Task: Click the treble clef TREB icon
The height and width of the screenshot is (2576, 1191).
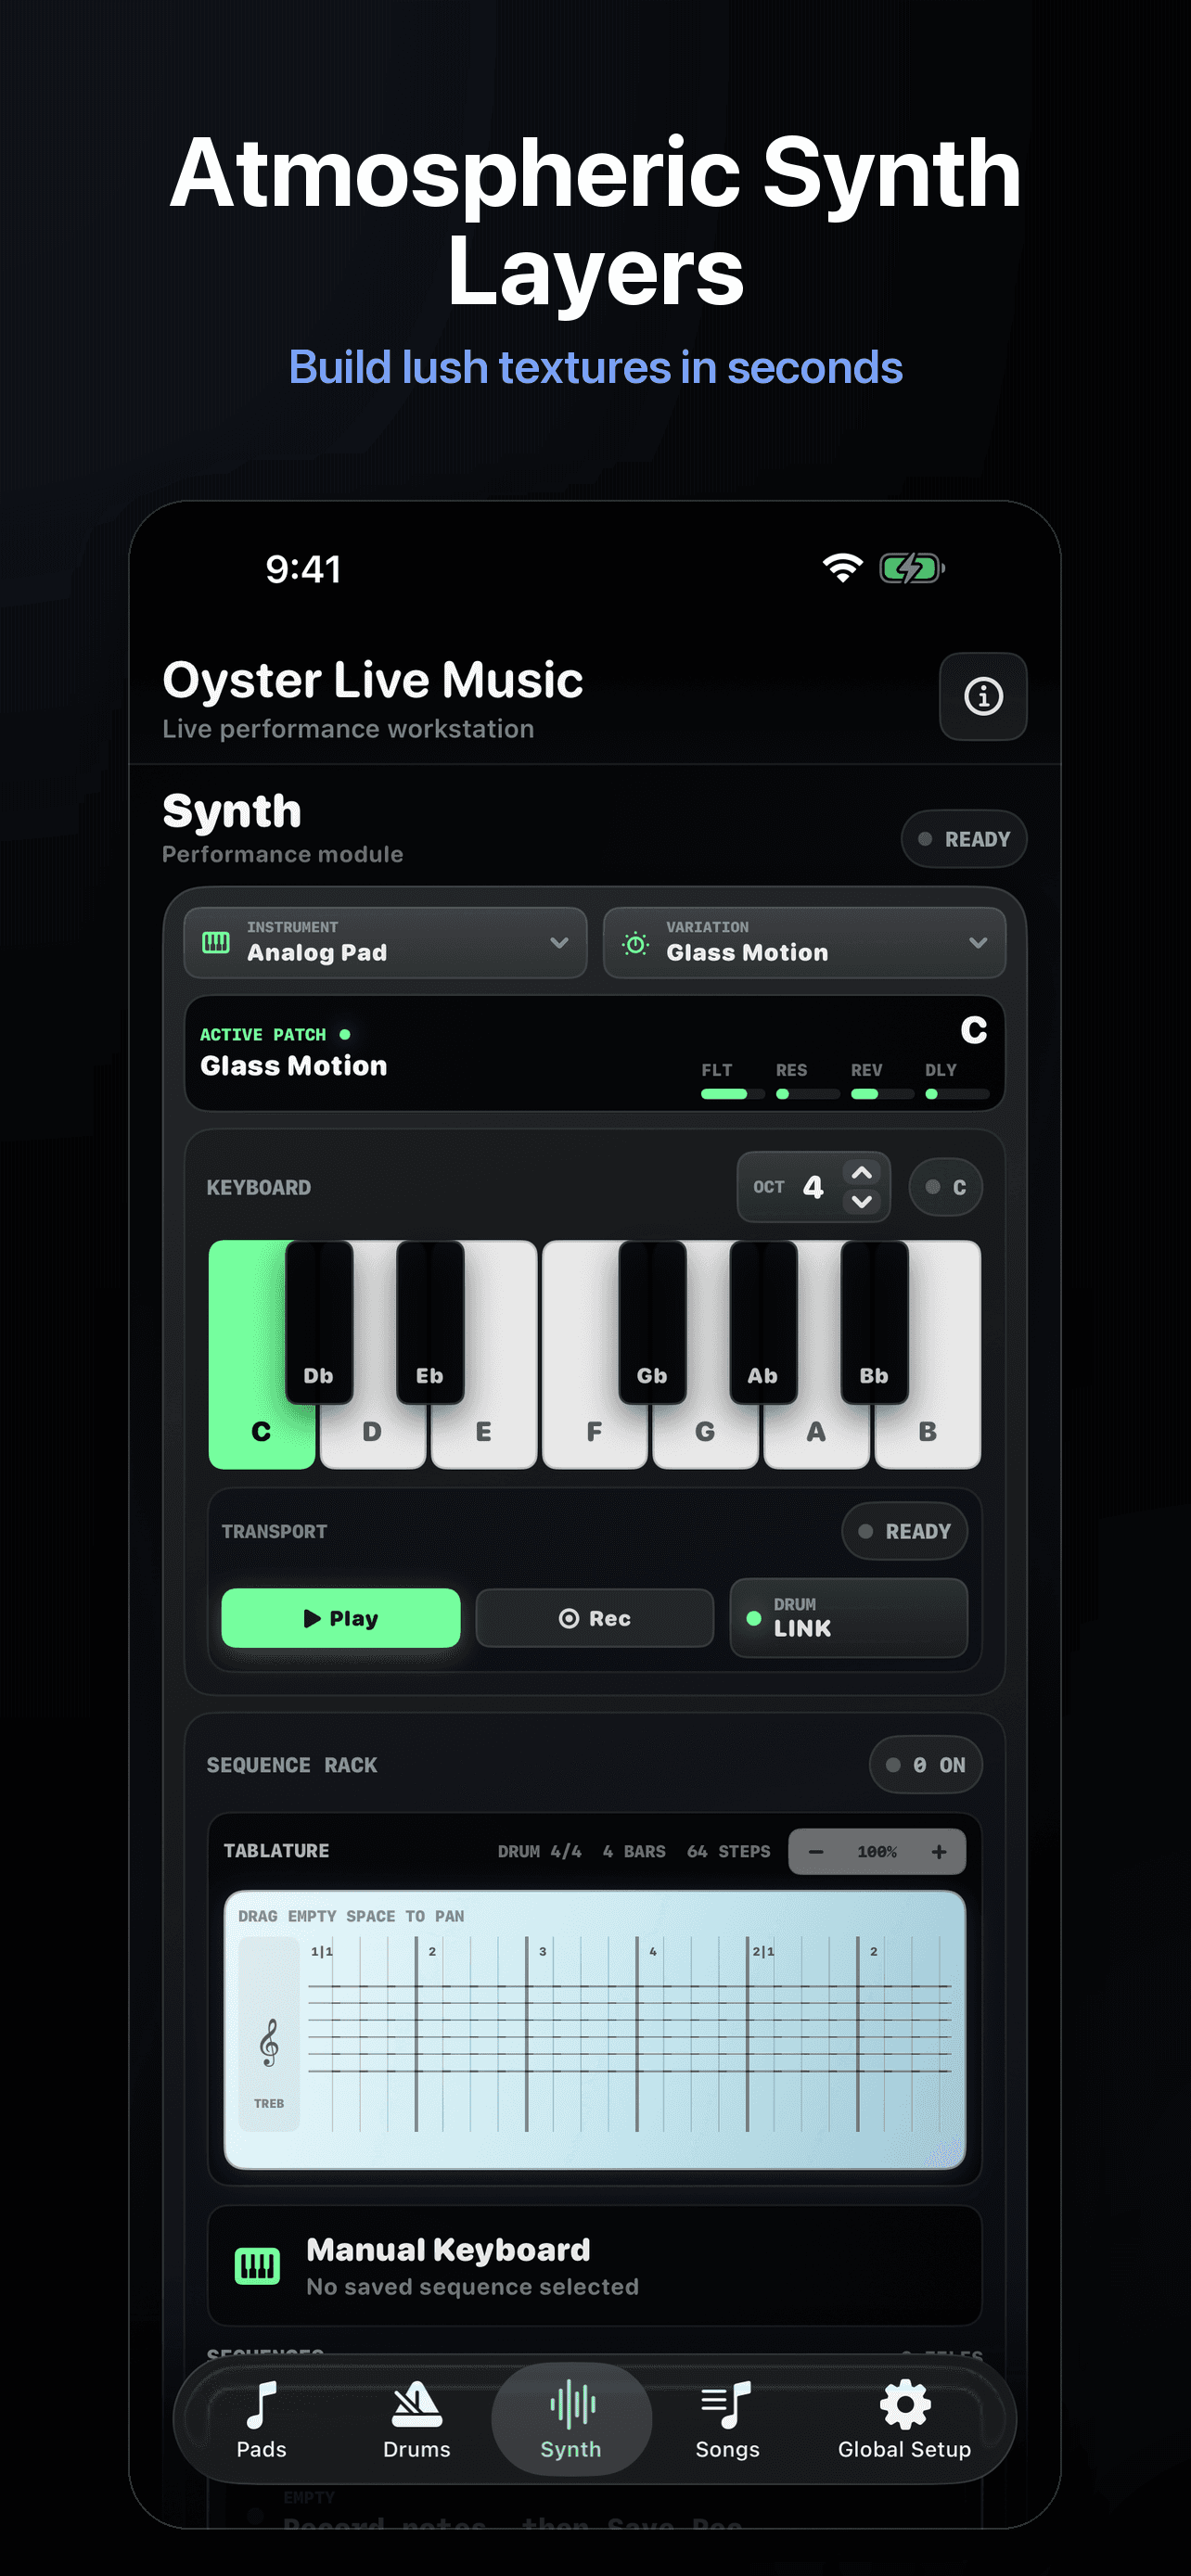Action: click(x=269, y=2042)
